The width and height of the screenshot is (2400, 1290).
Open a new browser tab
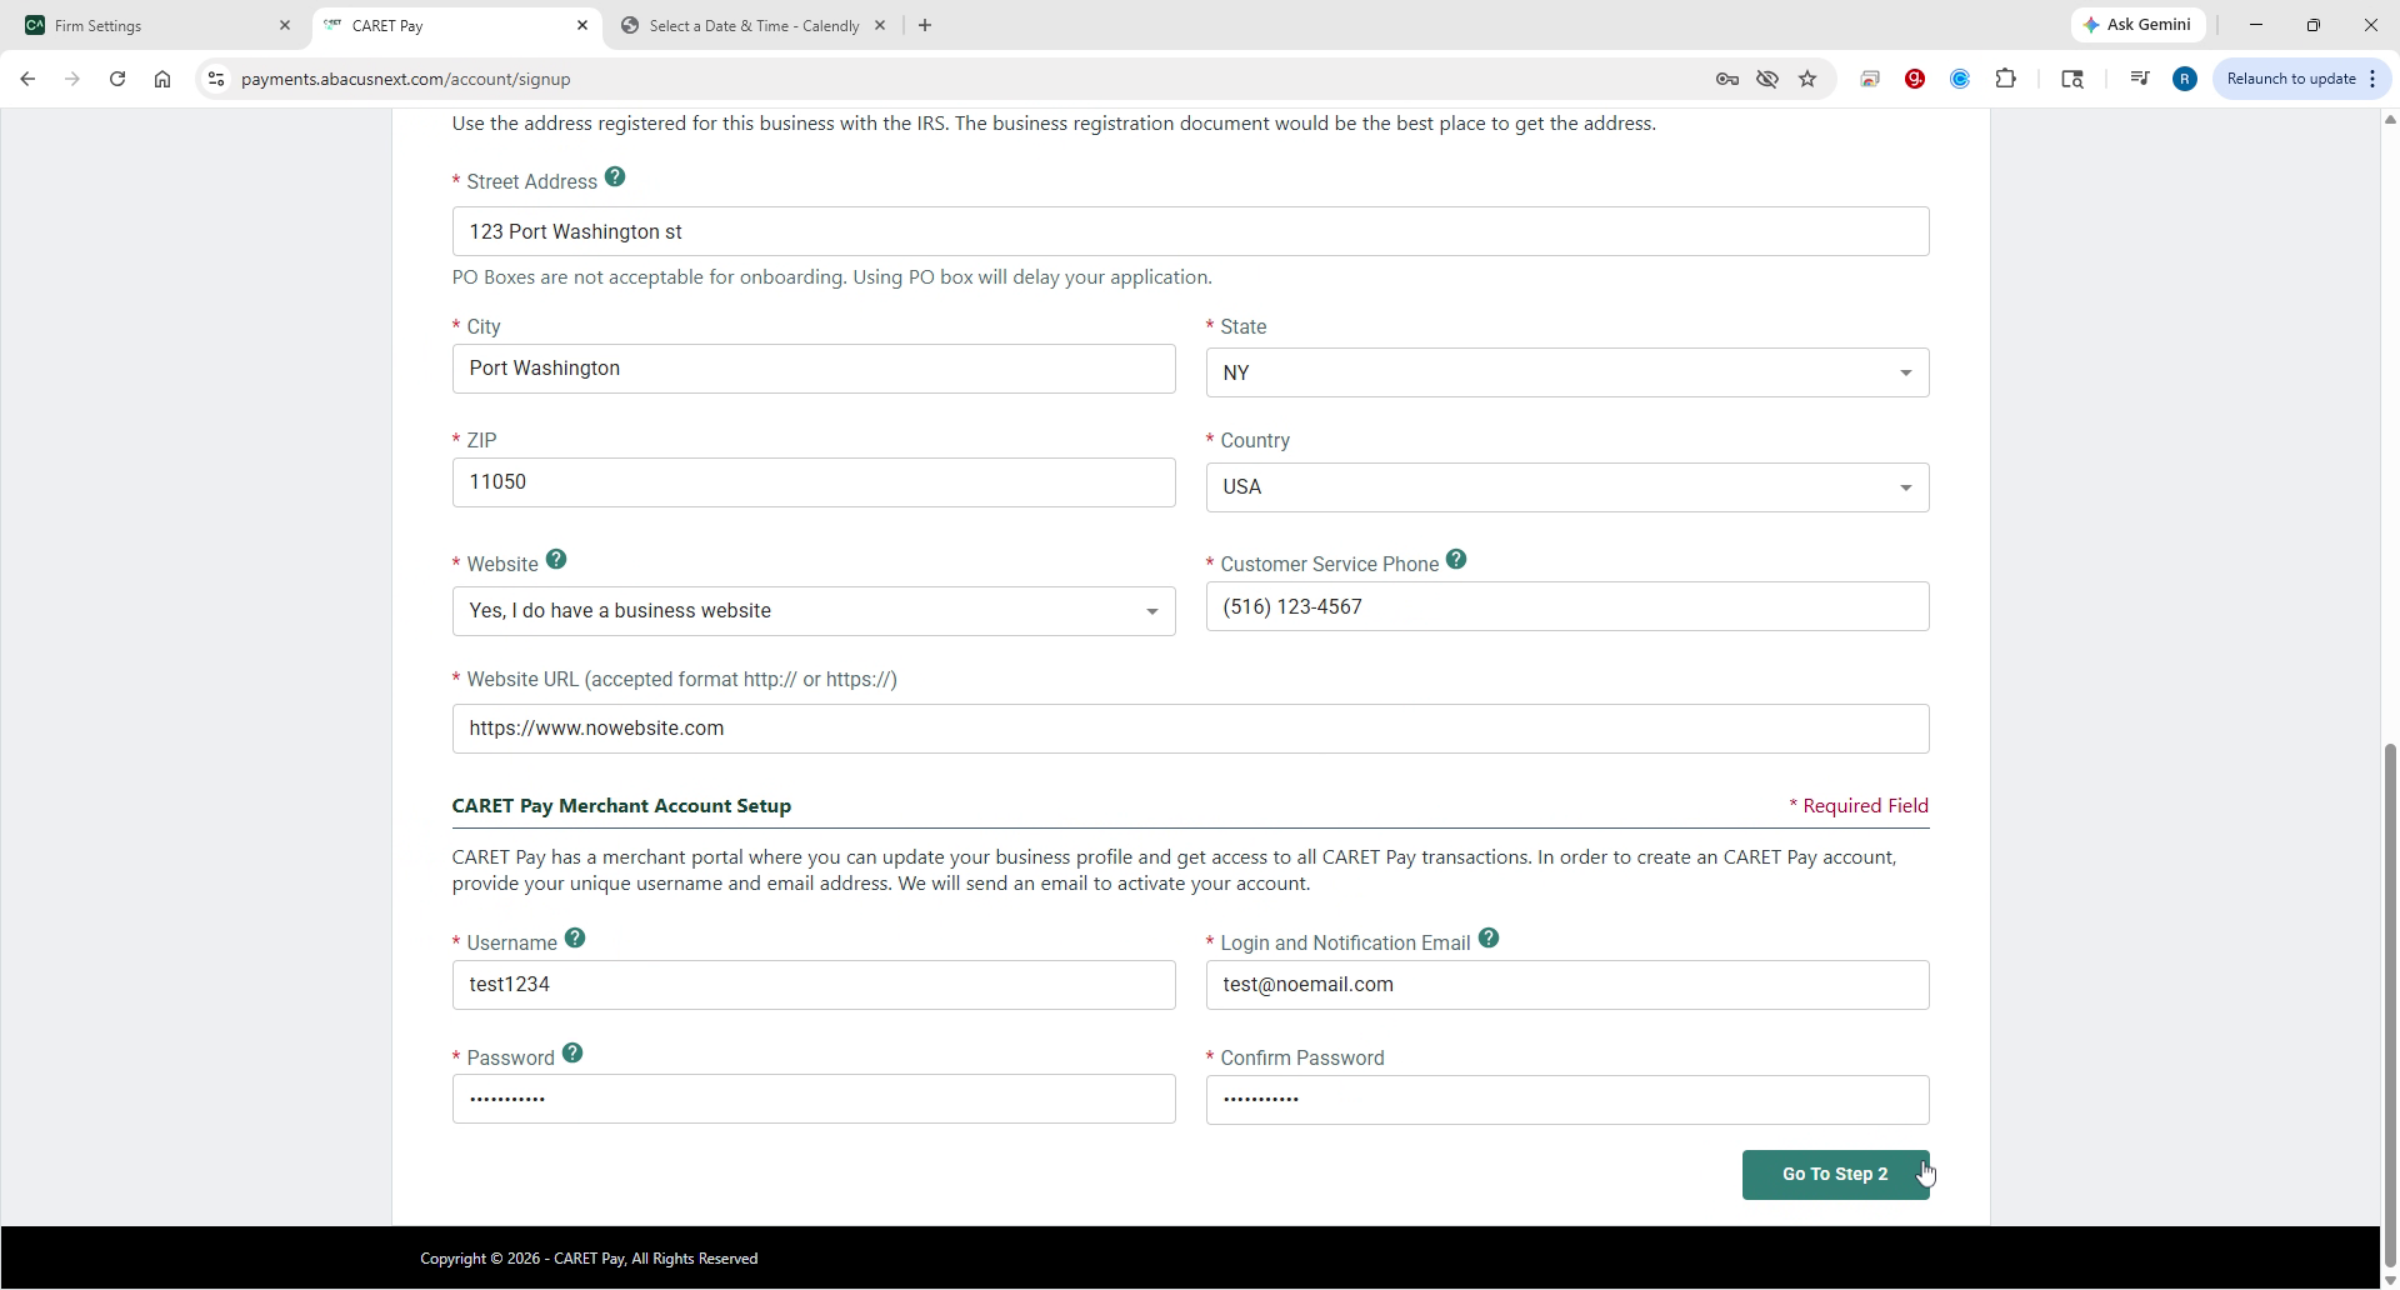925,25
